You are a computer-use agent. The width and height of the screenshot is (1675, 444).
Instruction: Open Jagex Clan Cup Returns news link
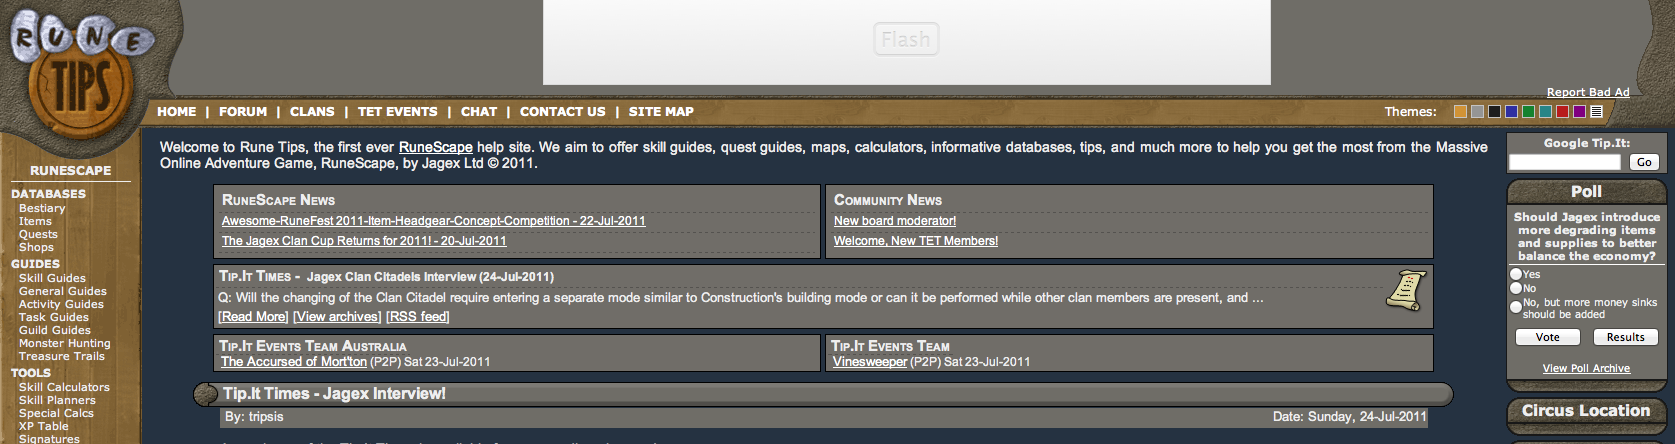point(364,241)
